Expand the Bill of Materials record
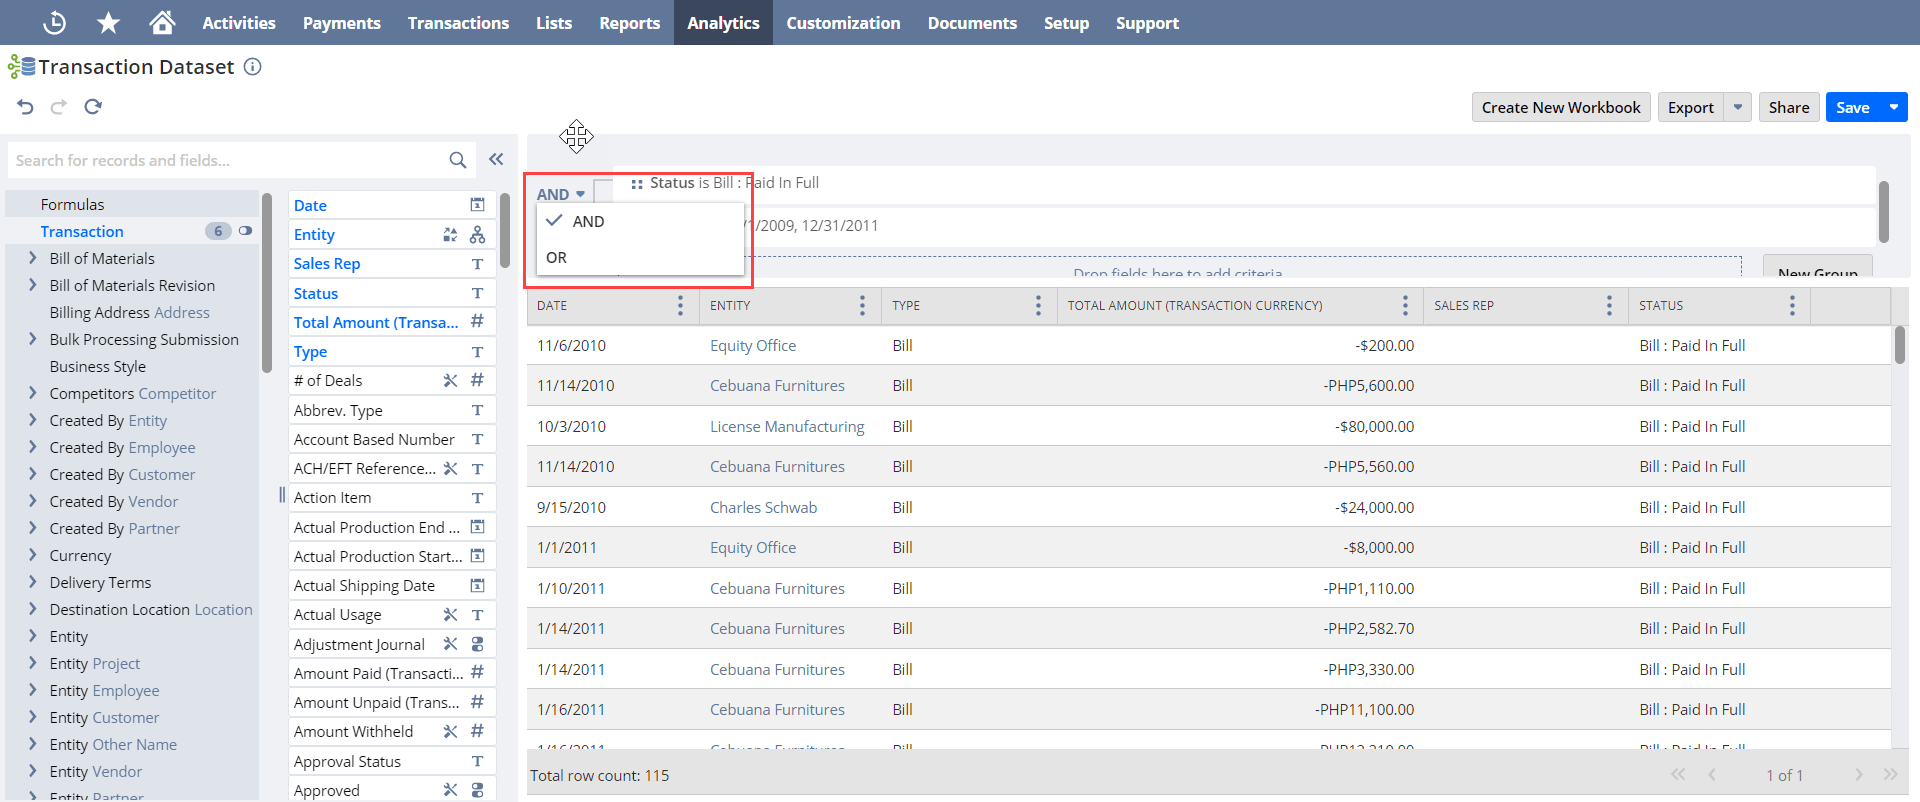Viewport: 1920px width, 802px height. coord(33,258)
